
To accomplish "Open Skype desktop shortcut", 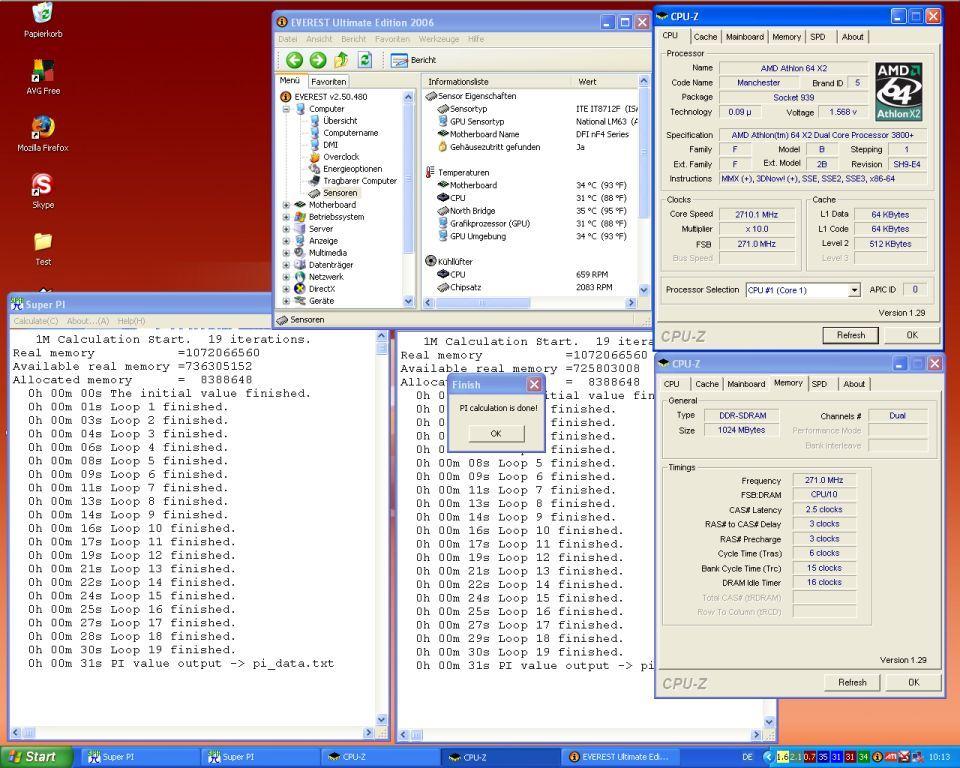I will point(43,191).
